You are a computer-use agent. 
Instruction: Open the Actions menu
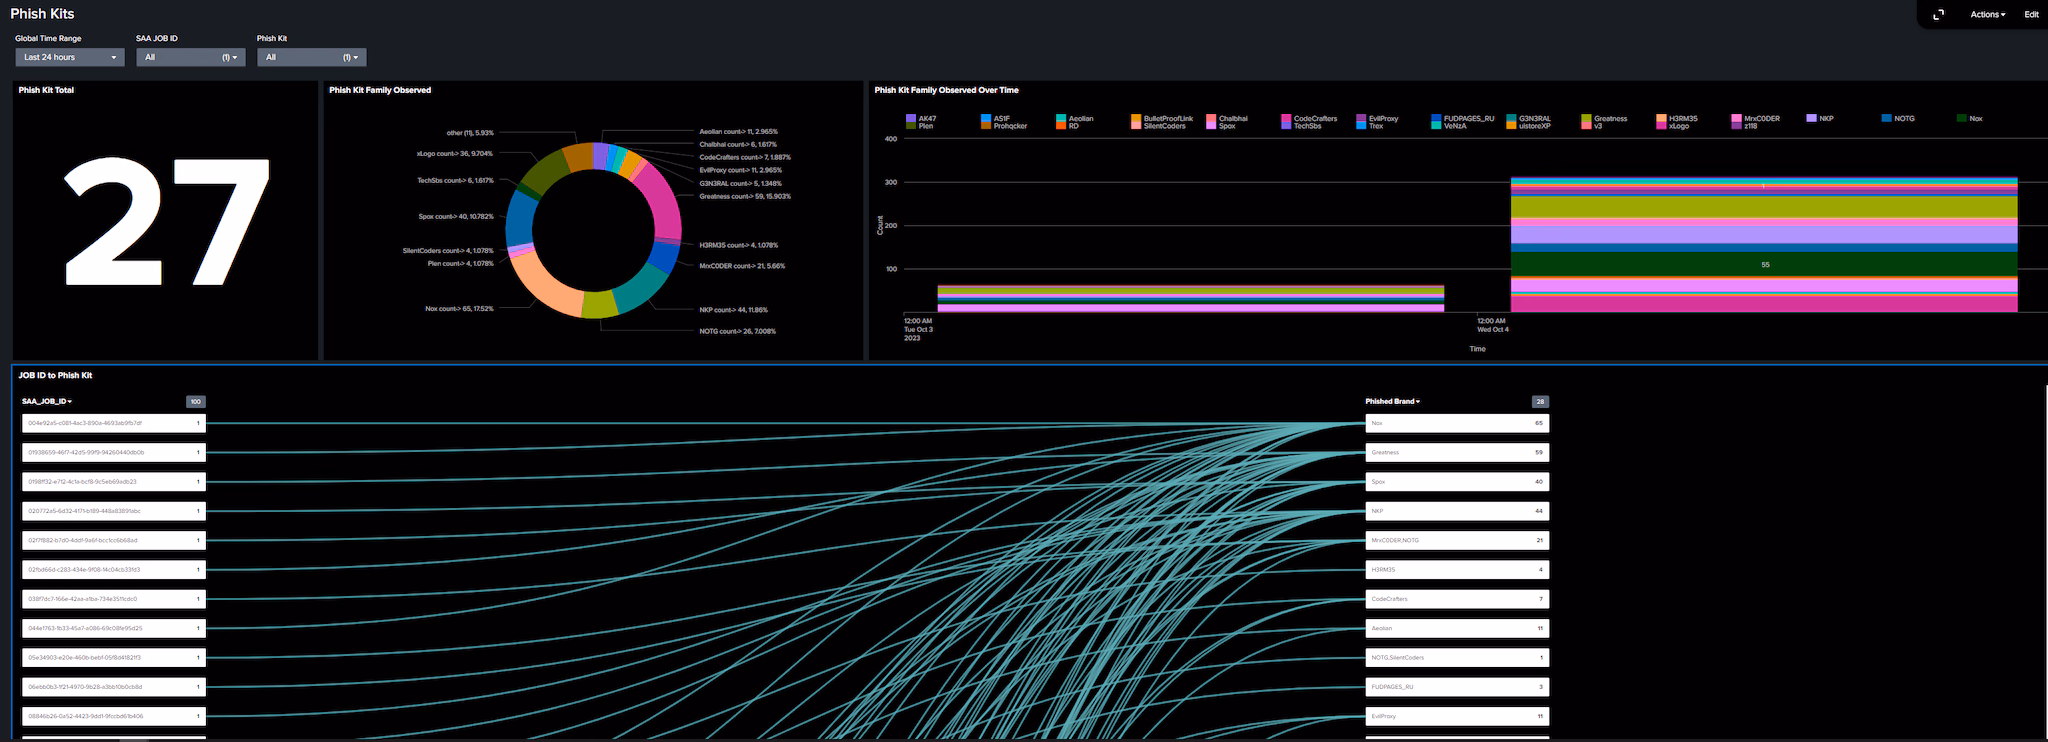1987,15
